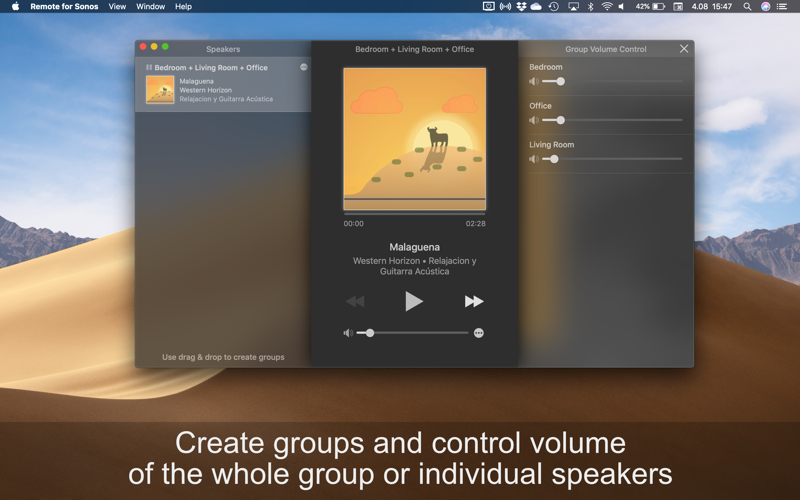800x500 pixels.
Task: Open the View menu
Action: pos(117,7)
